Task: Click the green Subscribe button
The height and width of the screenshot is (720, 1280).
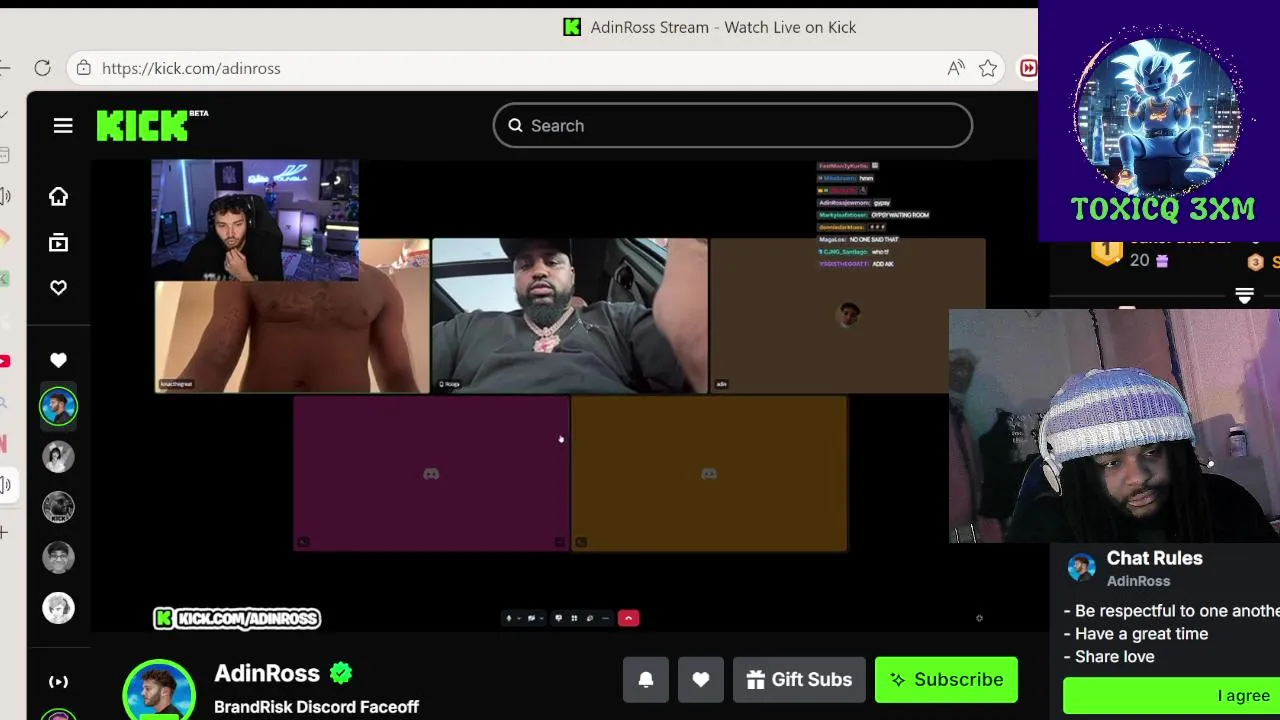Action: 946,680
